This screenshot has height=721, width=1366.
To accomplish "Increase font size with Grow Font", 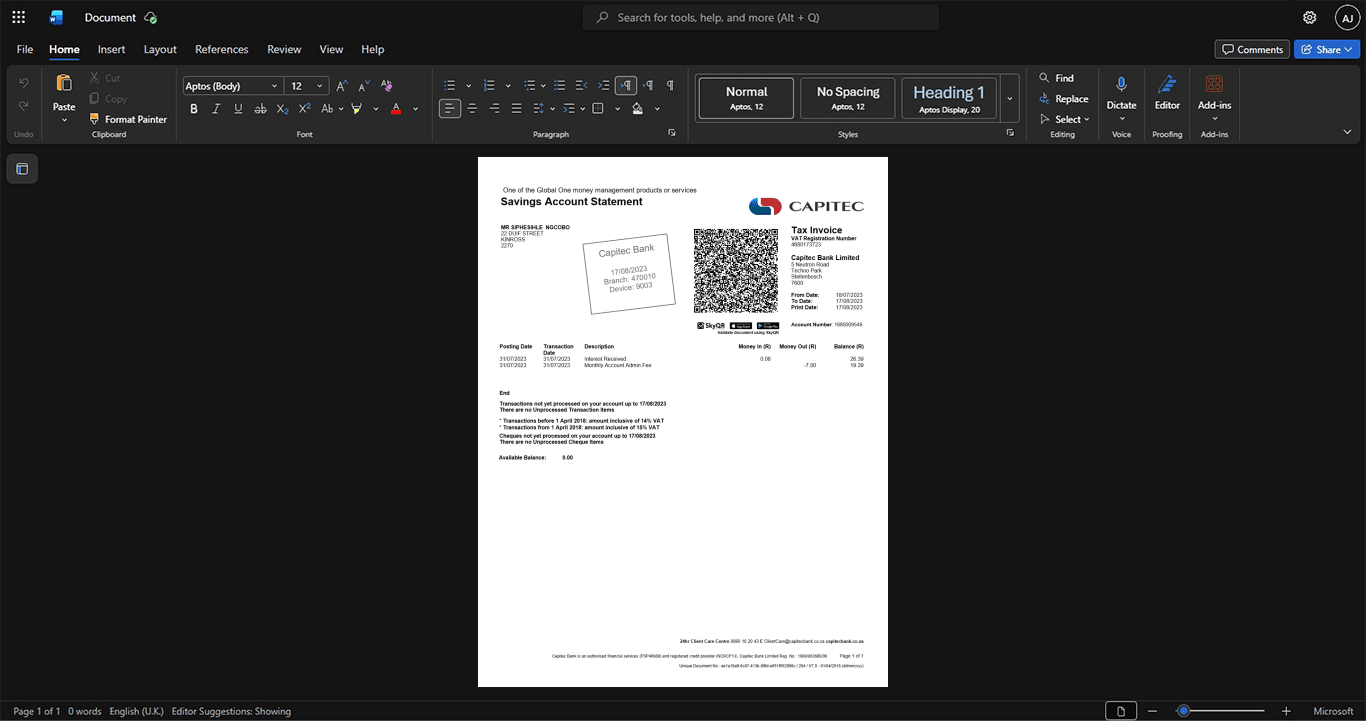I will tap(342, 86).
